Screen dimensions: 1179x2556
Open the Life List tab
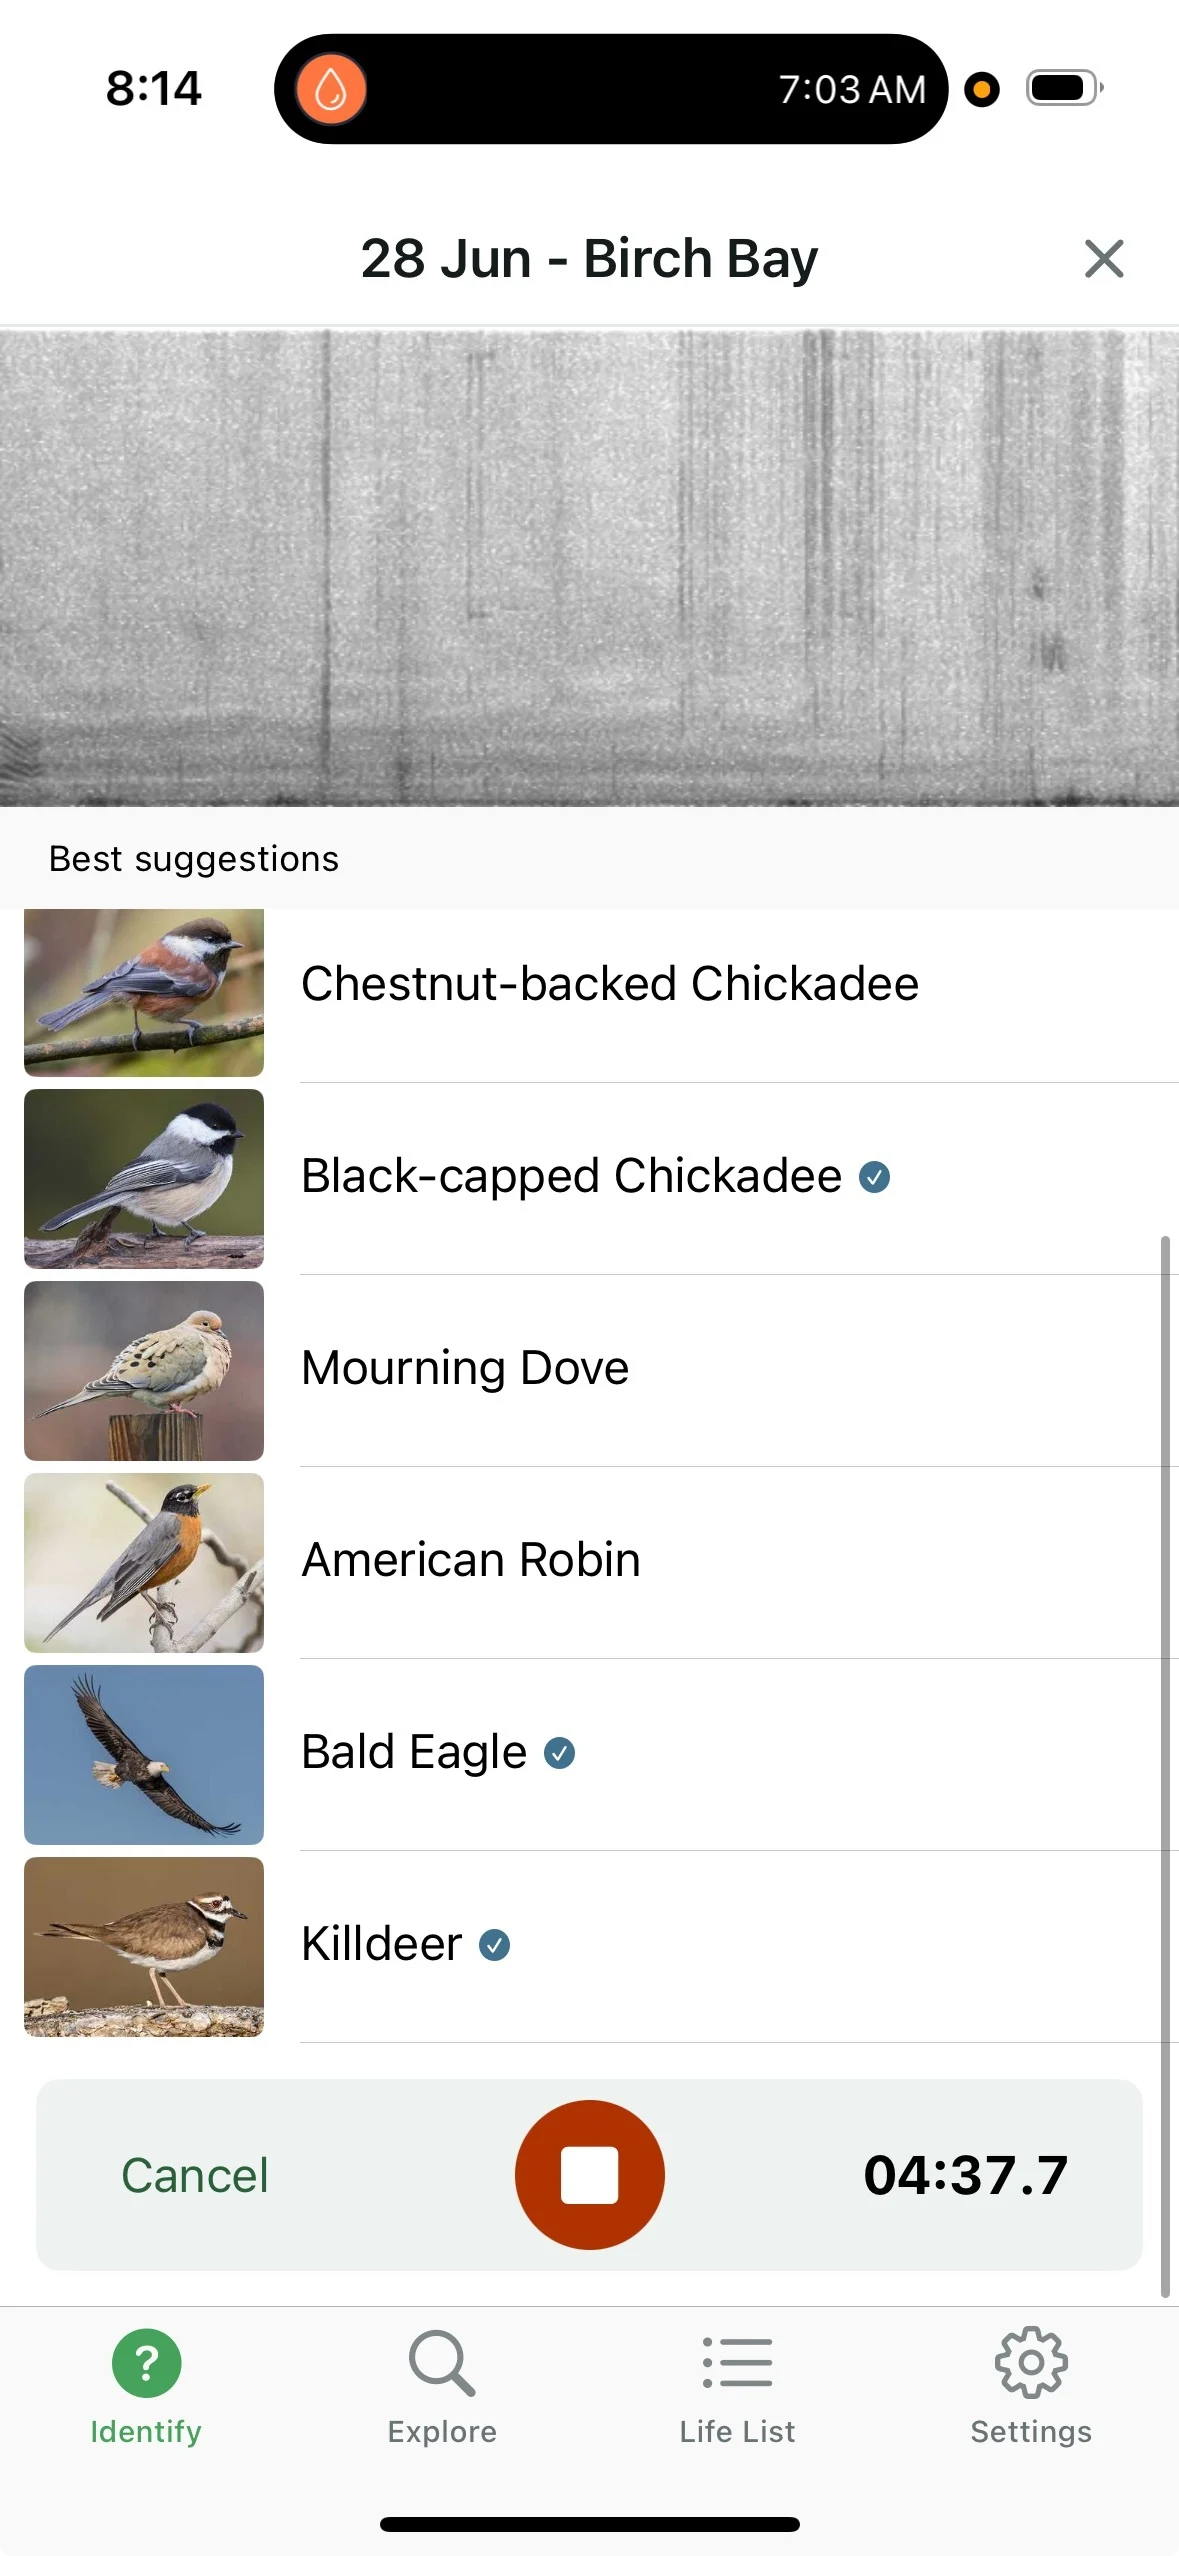pos(737,2386)
